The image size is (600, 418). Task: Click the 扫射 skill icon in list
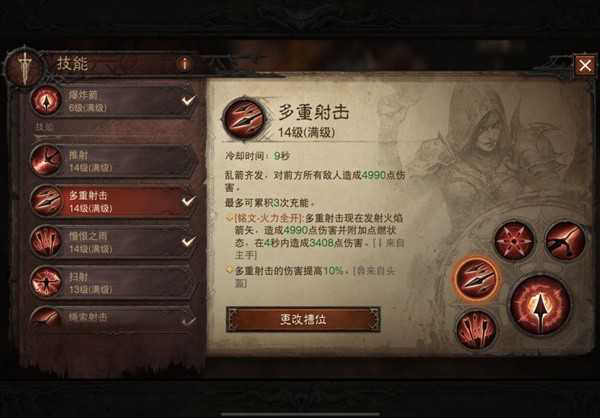coord(46,282)
